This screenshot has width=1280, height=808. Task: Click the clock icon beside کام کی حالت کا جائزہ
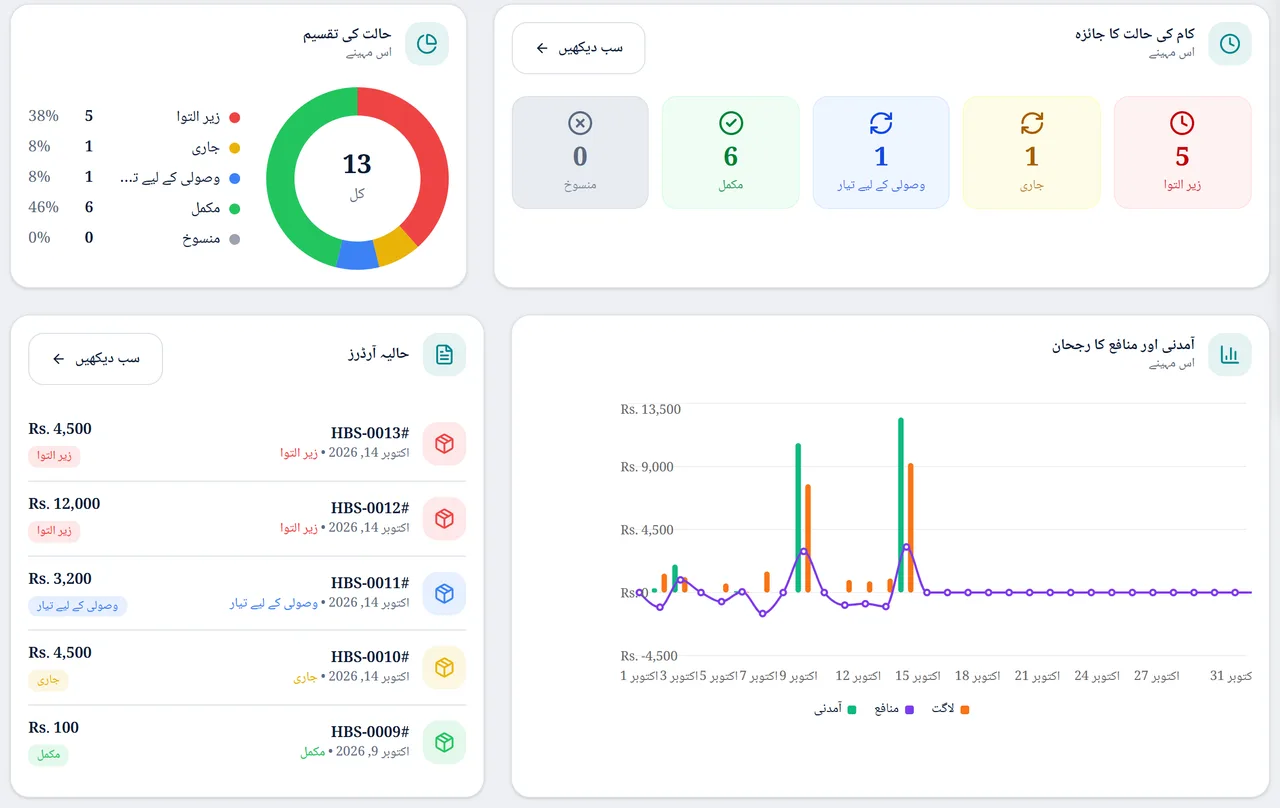1230,44
